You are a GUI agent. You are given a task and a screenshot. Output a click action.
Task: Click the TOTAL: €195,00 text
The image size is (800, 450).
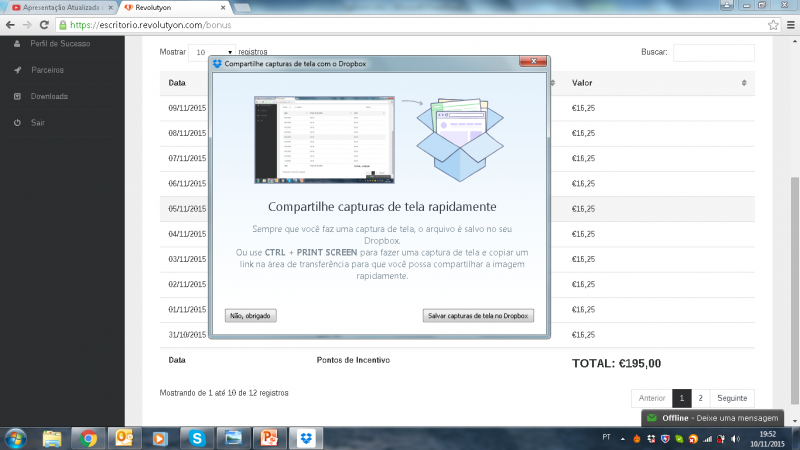pyautogui.click(x=616, y=363)
